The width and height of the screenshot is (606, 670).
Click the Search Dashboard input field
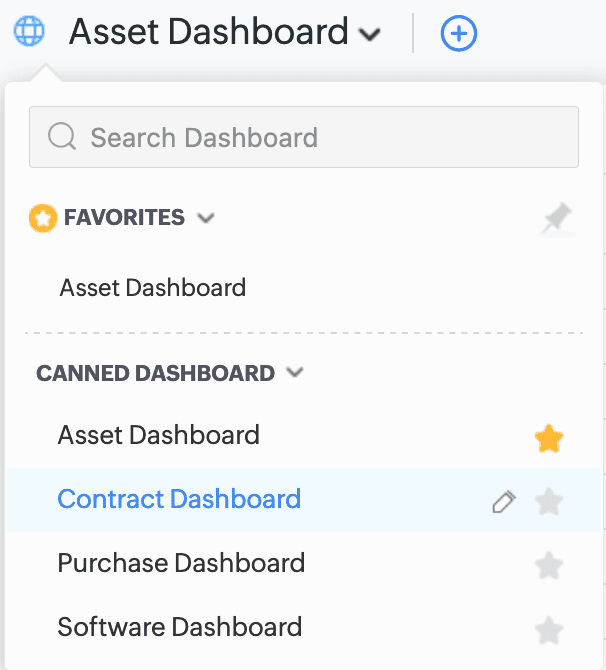(320, 137)
